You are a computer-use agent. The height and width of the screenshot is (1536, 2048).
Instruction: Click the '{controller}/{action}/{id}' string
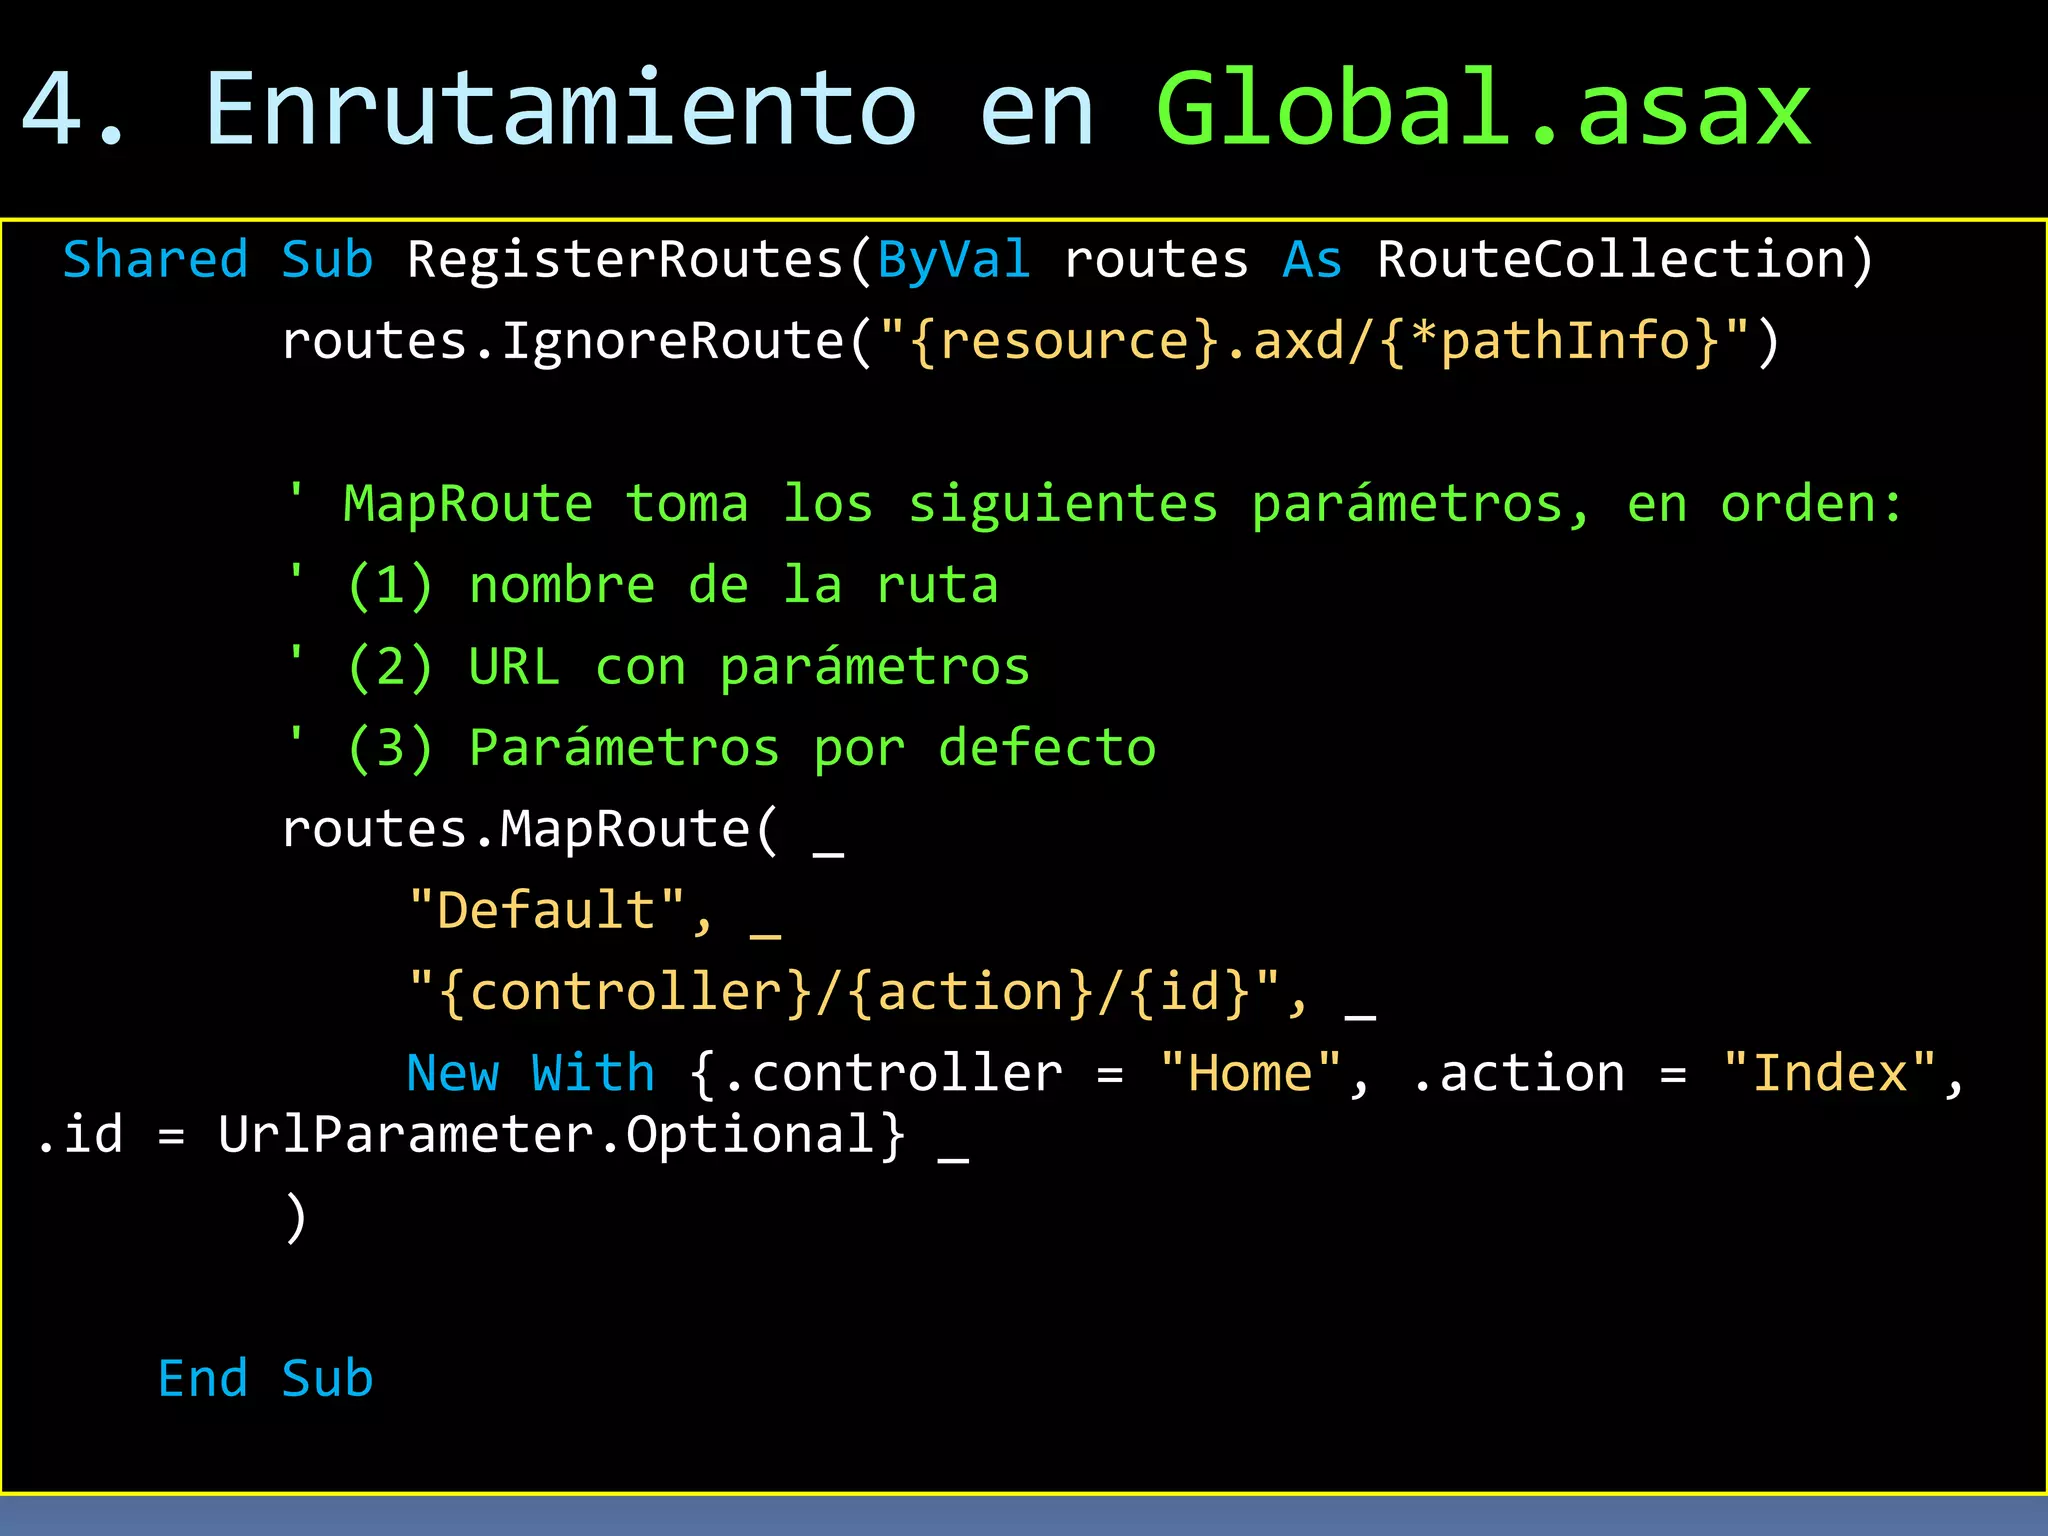845,992
